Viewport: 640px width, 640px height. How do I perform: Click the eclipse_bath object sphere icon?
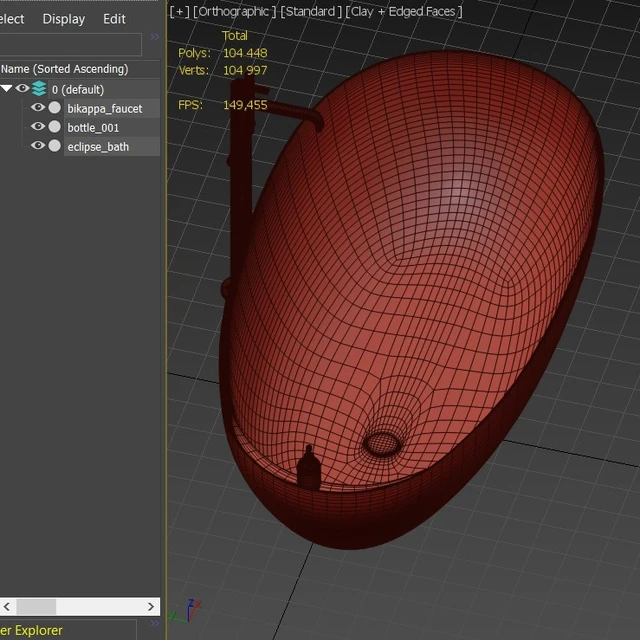point(54,146)
